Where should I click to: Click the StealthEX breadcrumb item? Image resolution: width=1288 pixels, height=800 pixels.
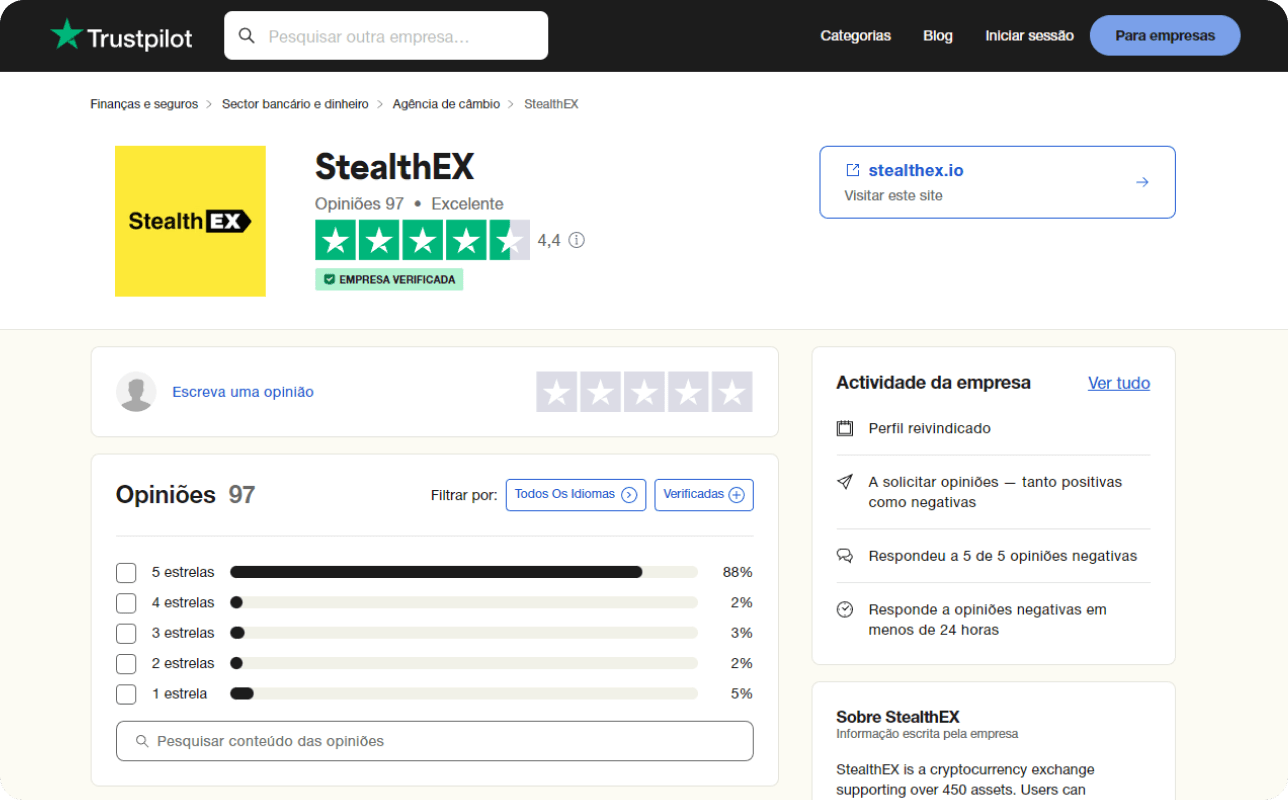click(x=551, y=104)
